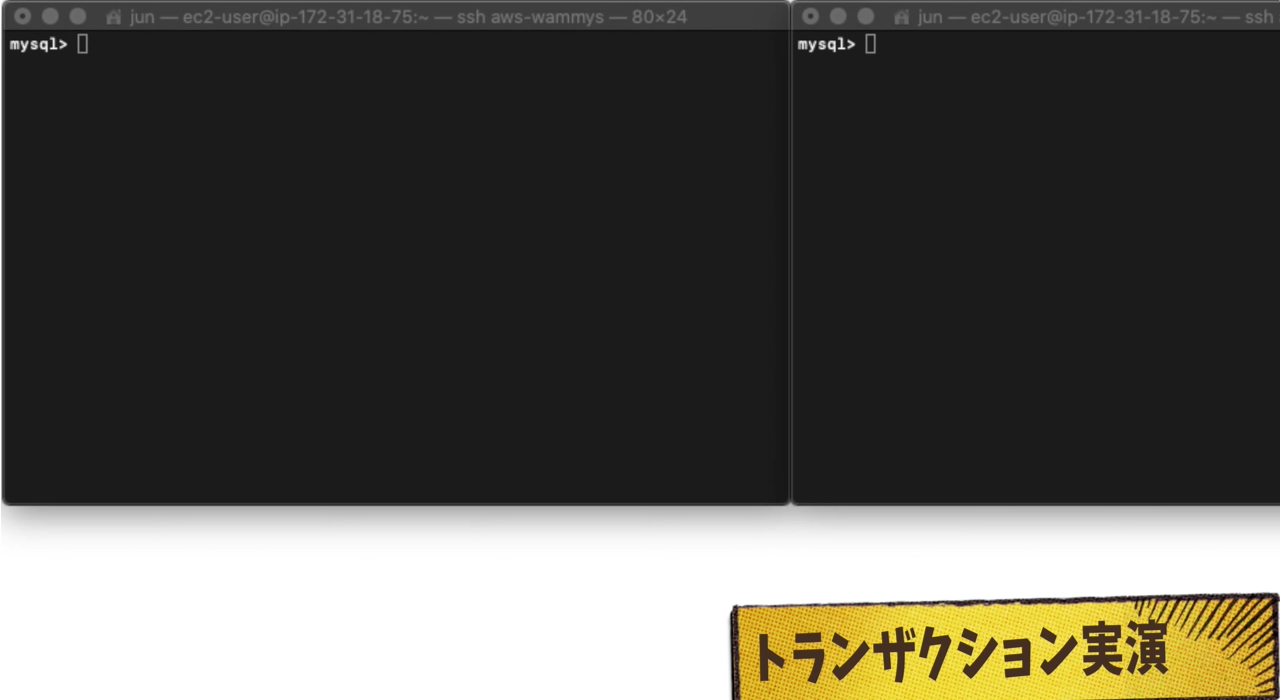Minimize the right terminal window
1280x700 pixels.
pos(838,17)
